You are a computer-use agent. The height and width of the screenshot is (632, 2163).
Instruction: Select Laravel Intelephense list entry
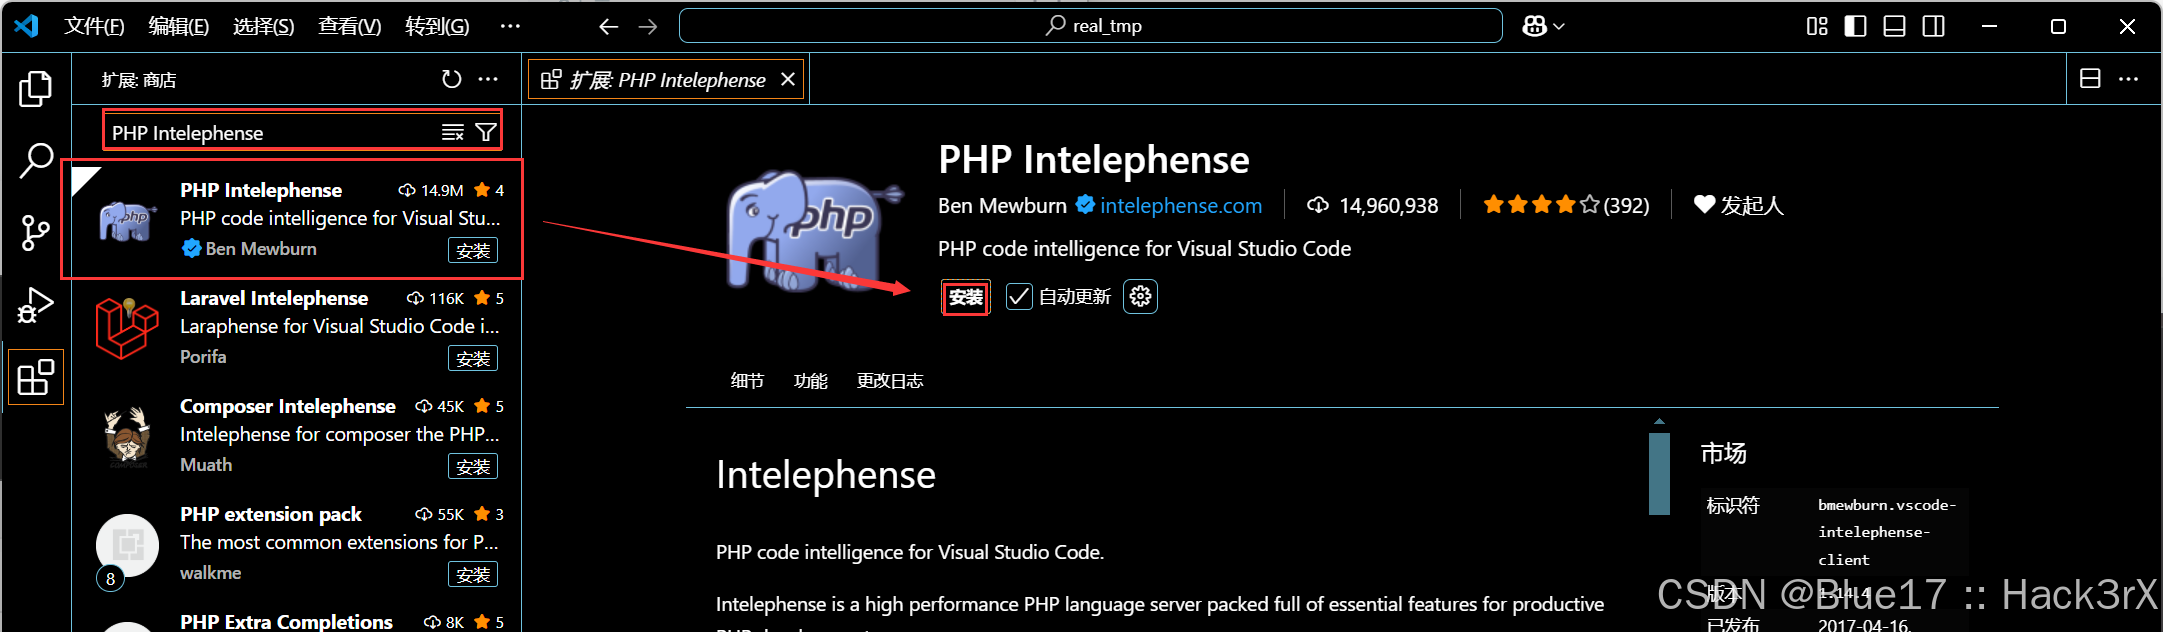pyautogui.click(x=297, y=327)
